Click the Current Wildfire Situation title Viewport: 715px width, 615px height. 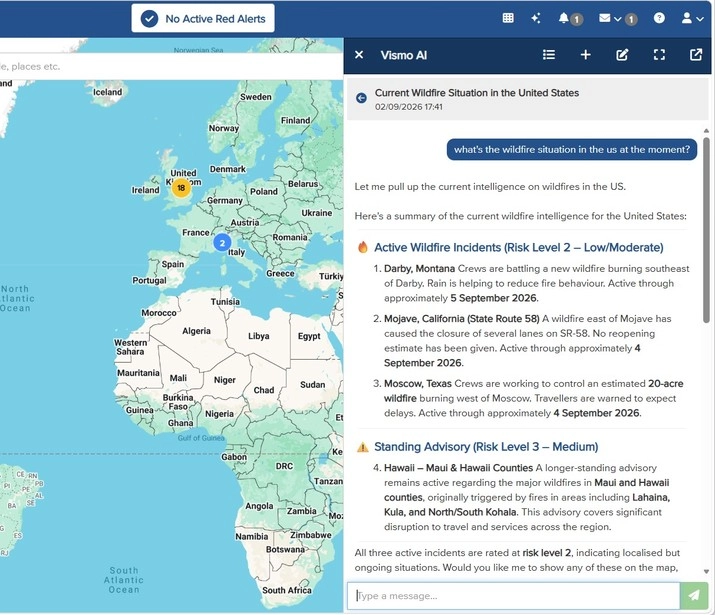click(x=477, y=93)
